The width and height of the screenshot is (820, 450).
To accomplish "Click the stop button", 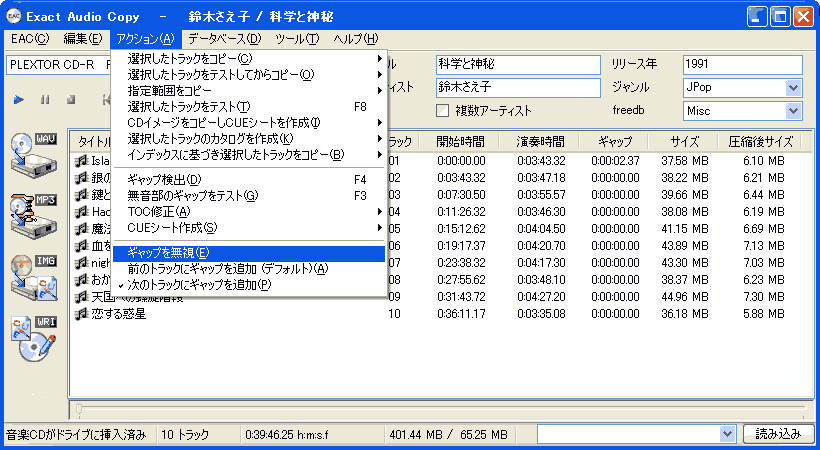I will pos(71,99).
